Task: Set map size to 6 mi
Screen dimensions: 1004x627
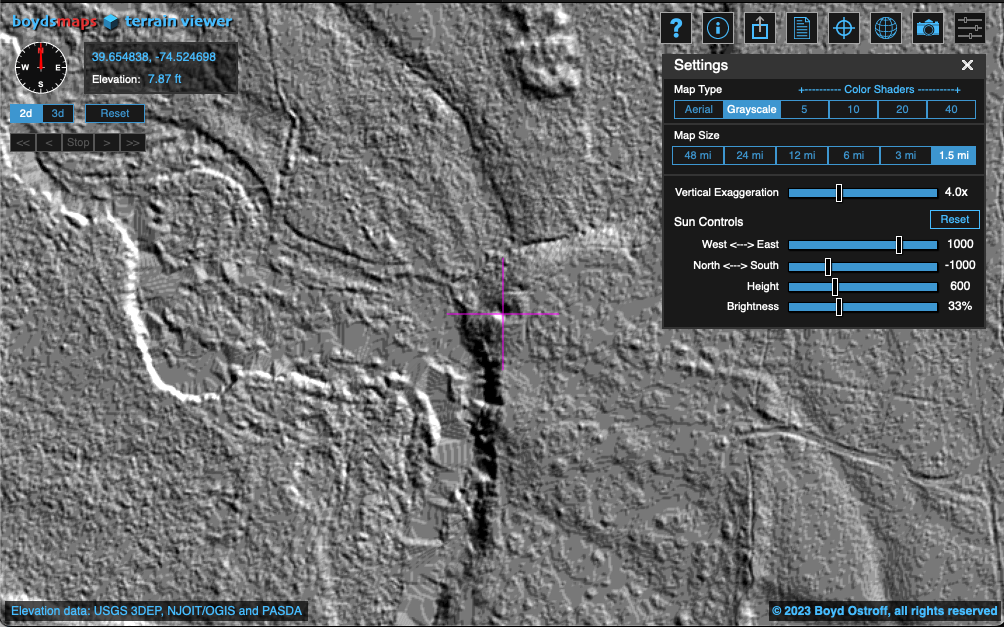Action: (x=853, y=155)
